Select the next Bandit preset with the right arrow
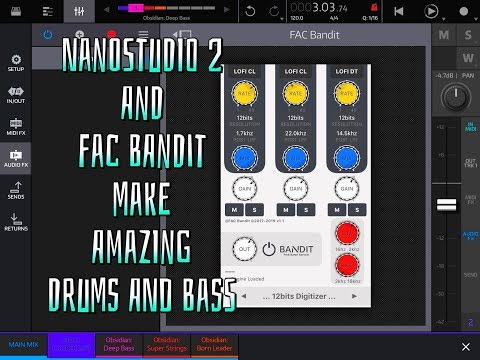 (354, 296)
